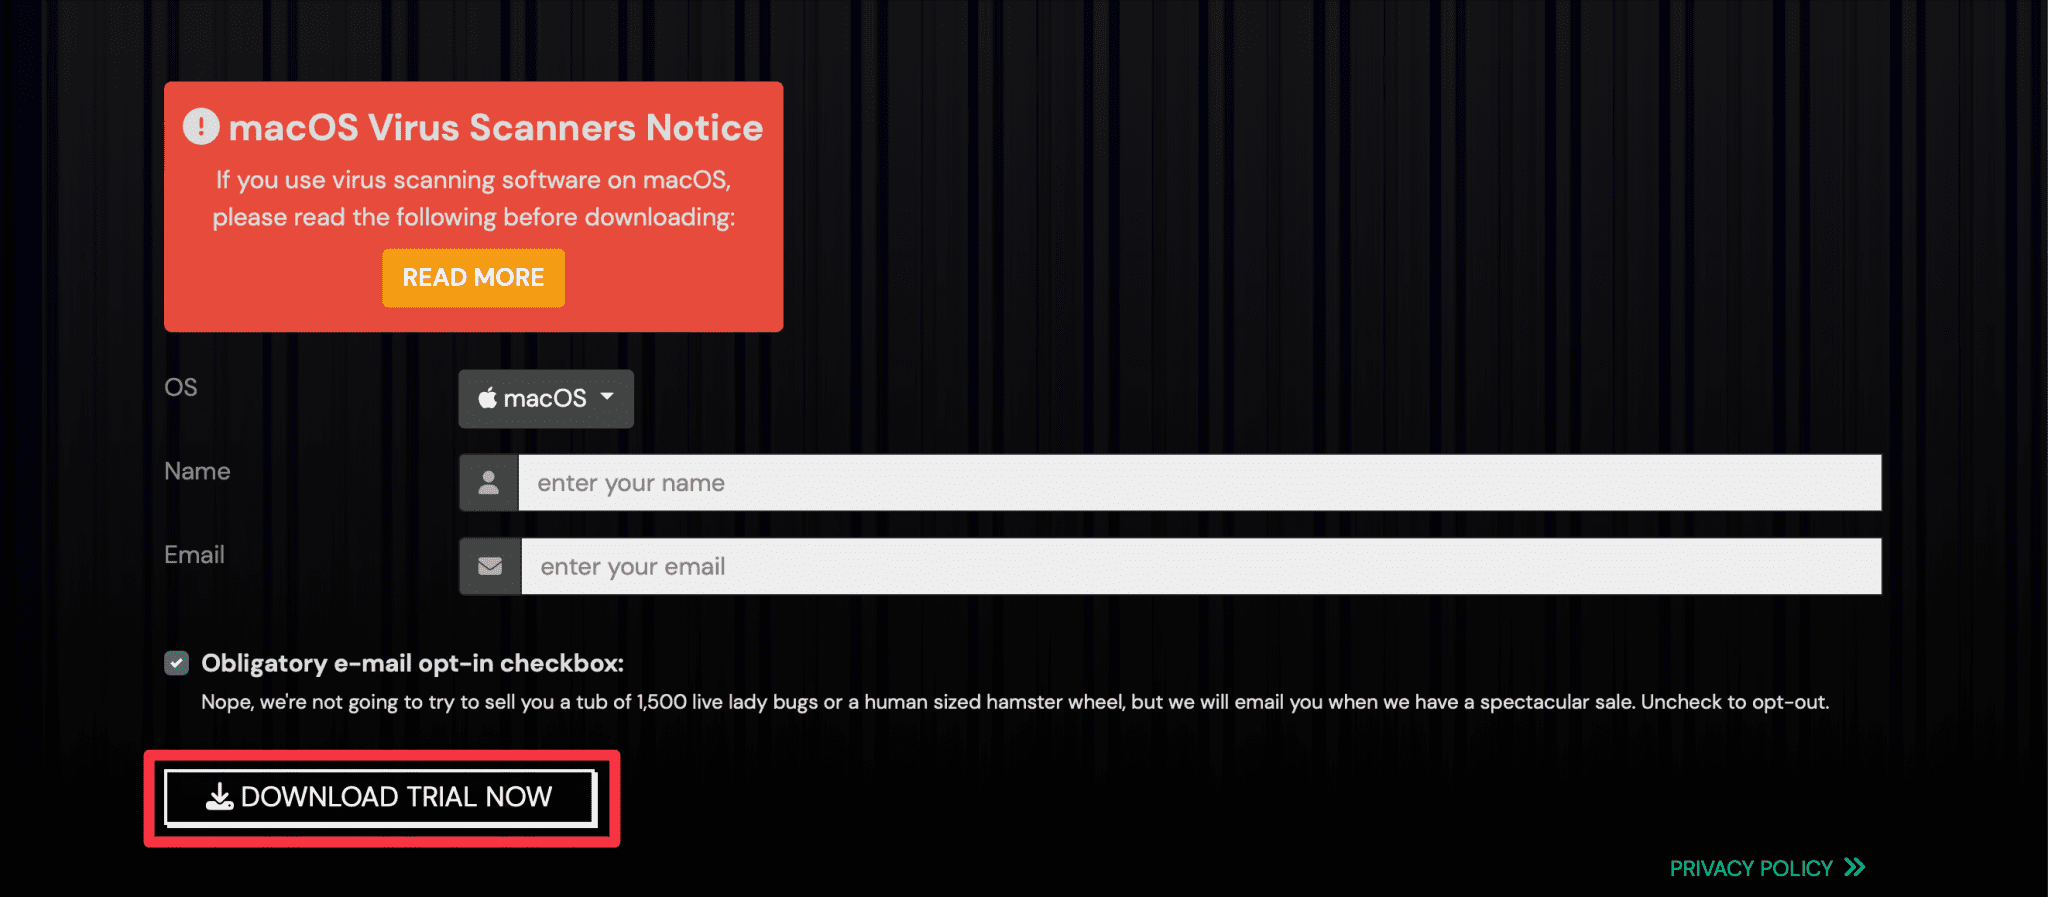This screenshot has height=897, width=2048.
Task: Click the double chevron next to Privacy Policy
Action: coord(1855,867)
